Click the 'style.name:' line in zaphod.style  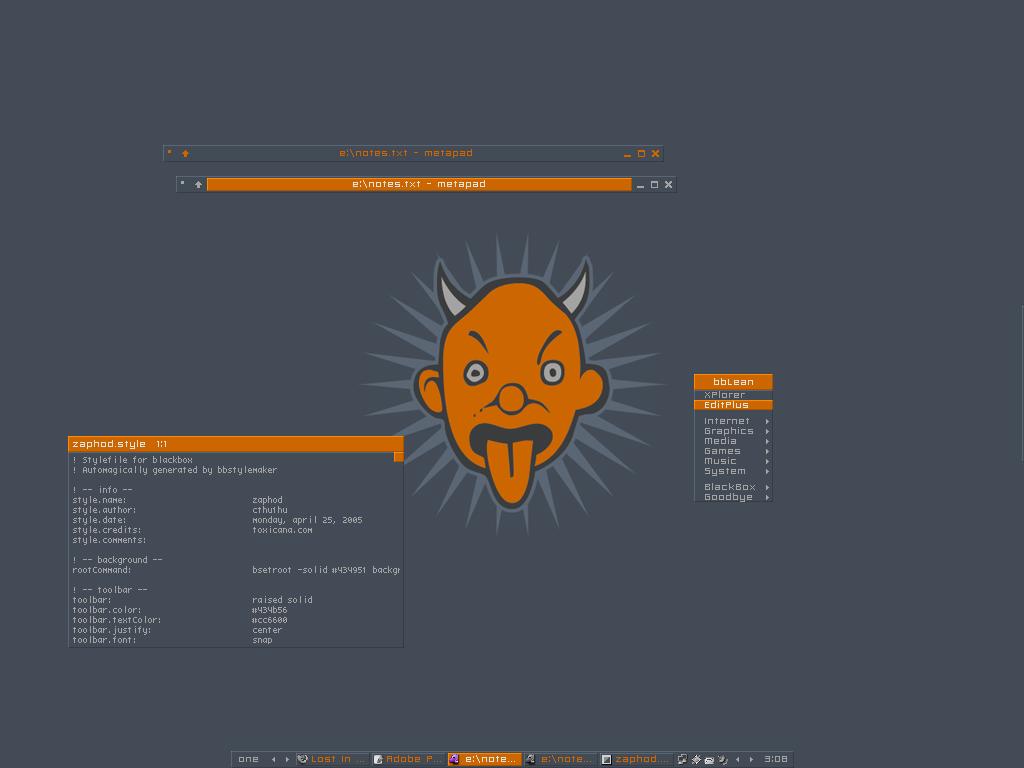99,500
